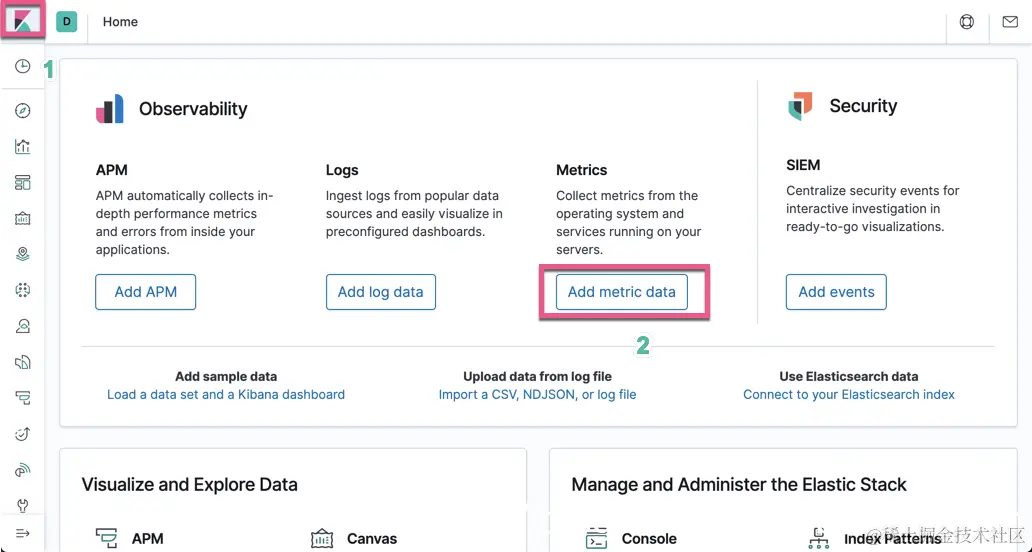The height and width of the screenshot is (552, 1032).
Task: Open the space selector avatar D
Action: (x=66, y=22)
